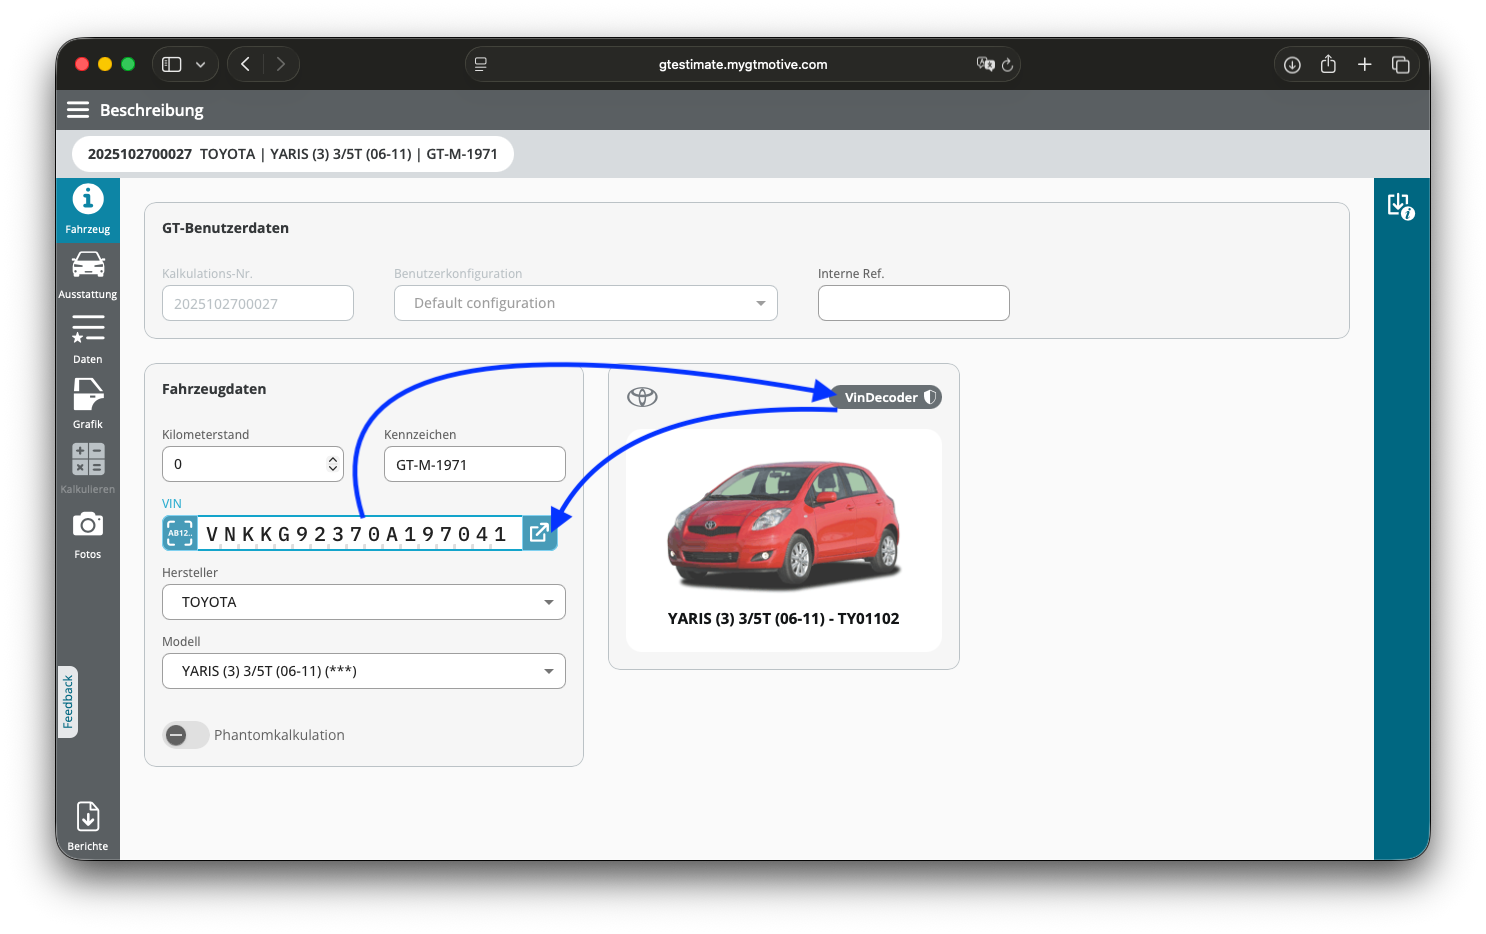Open the Hersteller dropdown showing TOYOTA
1486x934 pixels.
[364, 602]
